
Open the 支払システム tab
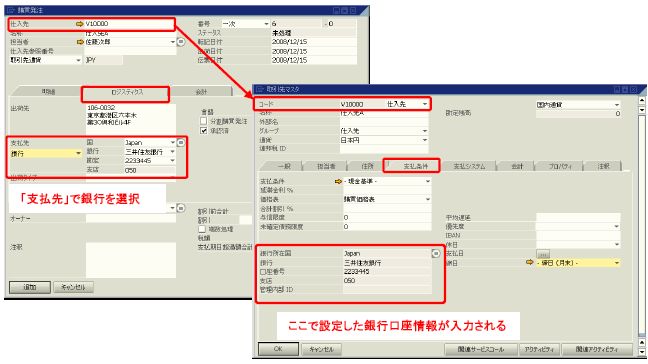pyautogui.click(x=469, y=166)
